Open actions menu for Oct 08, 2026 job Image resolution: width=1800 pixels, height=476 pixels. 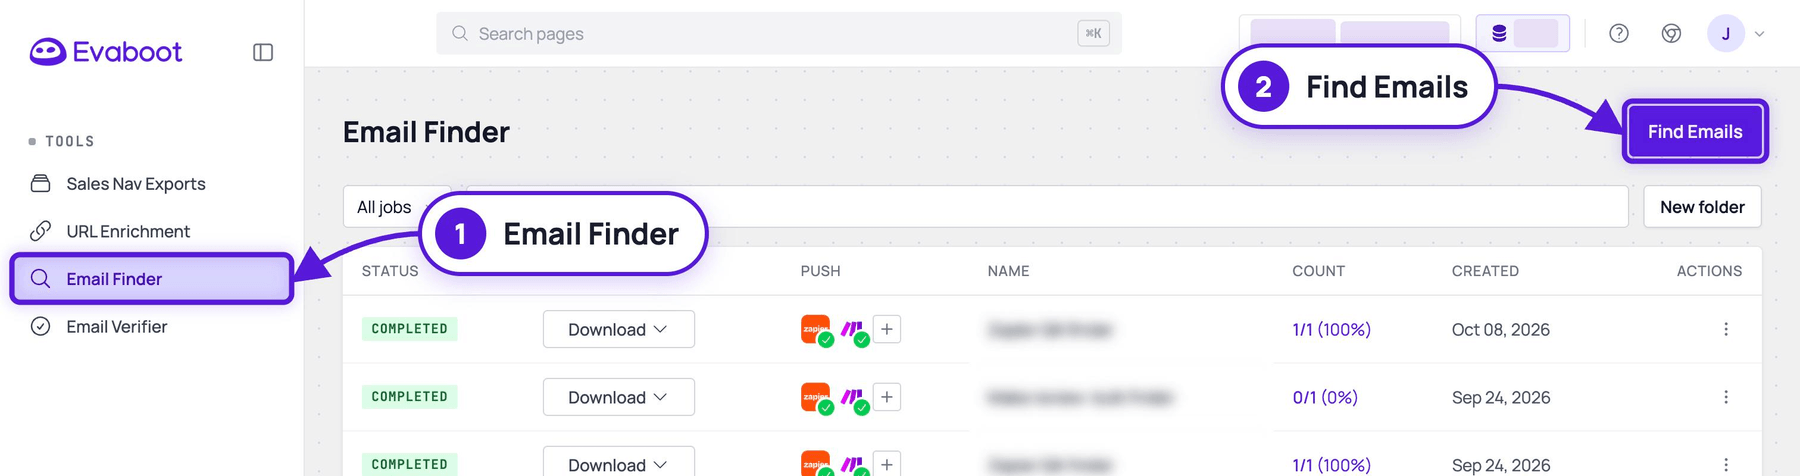pos(1726,329)
